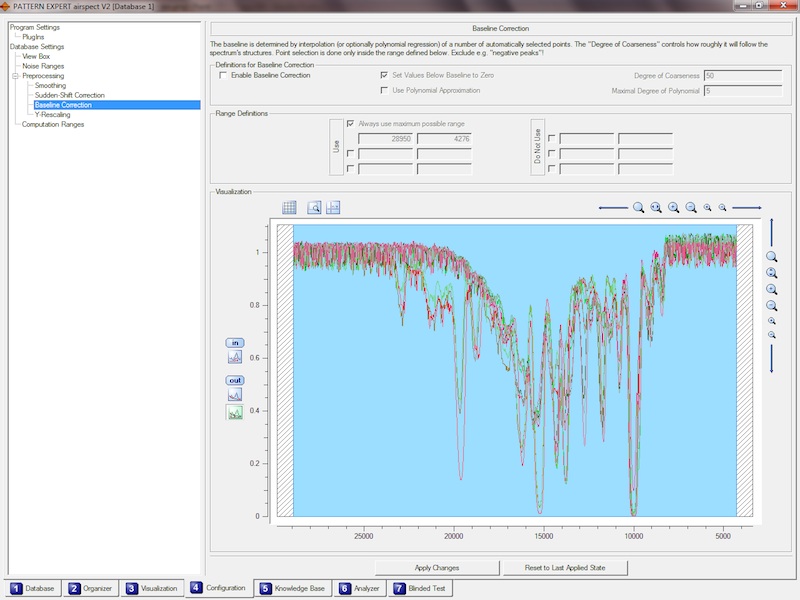Click the green spectrum icon under 'out'
The height and width of the screenshot is (600, 800).
pos(235,412)
